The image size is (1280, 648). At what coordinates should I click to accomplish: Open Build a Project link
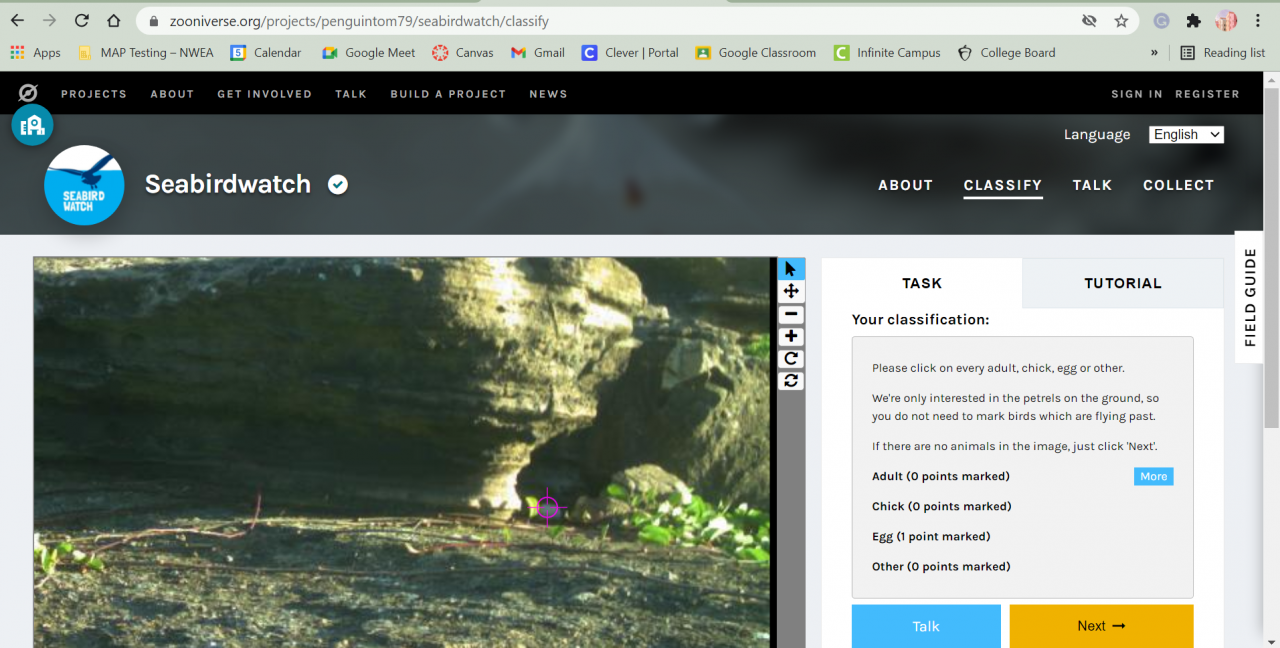coord(448,94)
